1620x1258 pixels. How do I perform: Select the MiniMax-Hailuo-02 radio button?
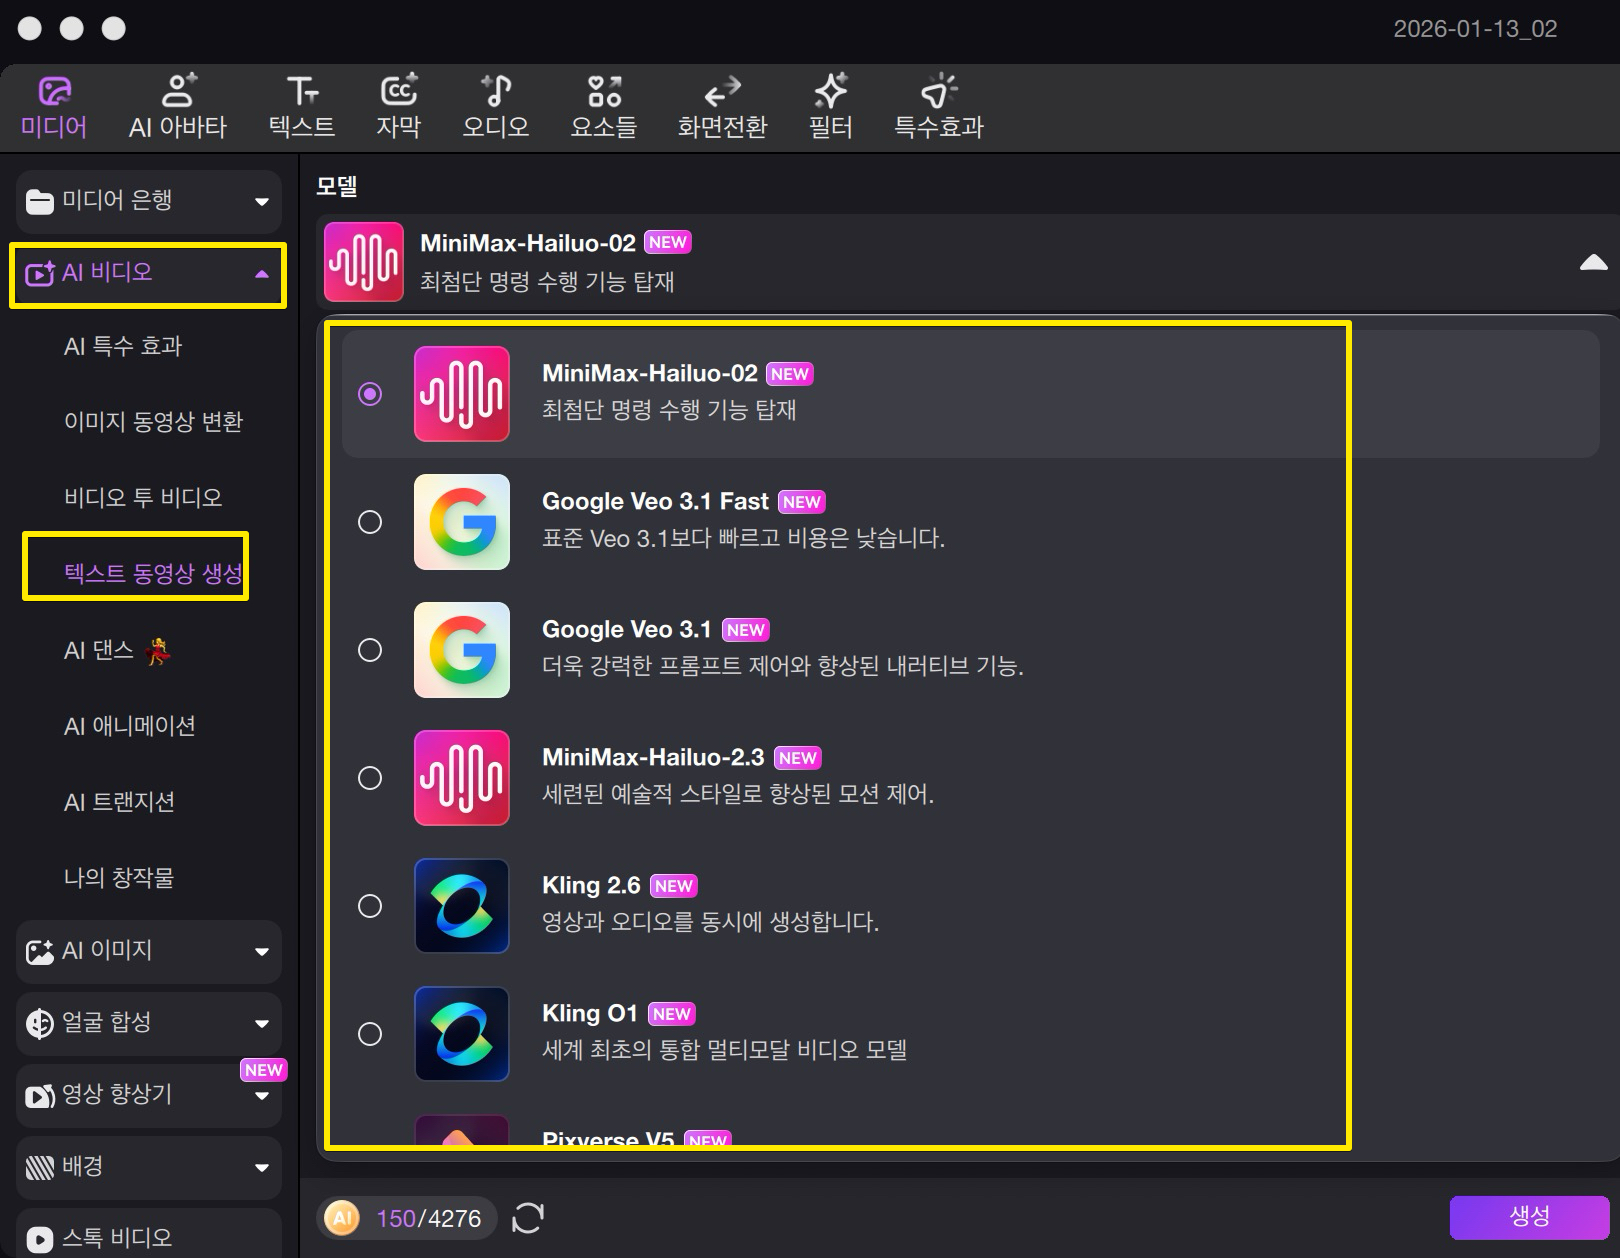pyautogui.click(x=370, y=394)
